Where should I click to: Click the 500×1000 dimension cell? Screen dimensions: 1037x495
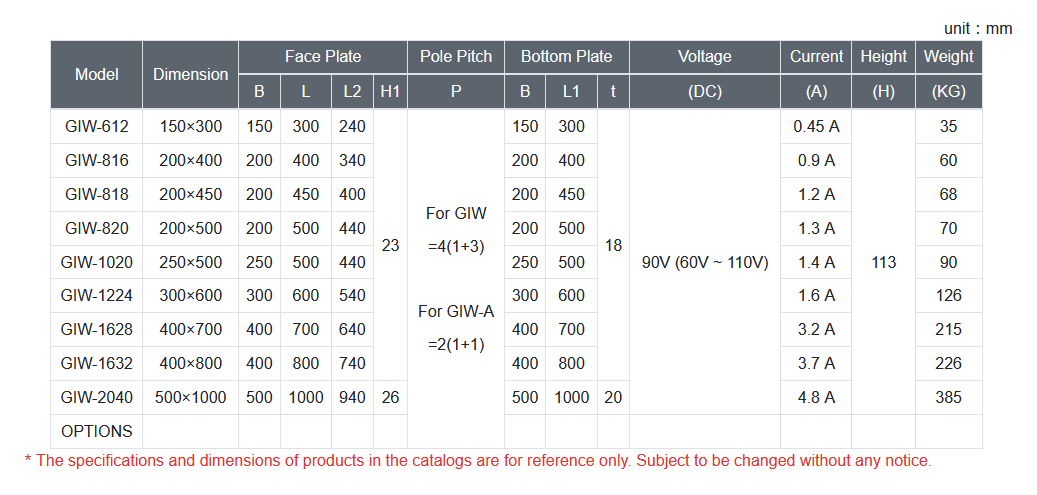pos(190,398)
